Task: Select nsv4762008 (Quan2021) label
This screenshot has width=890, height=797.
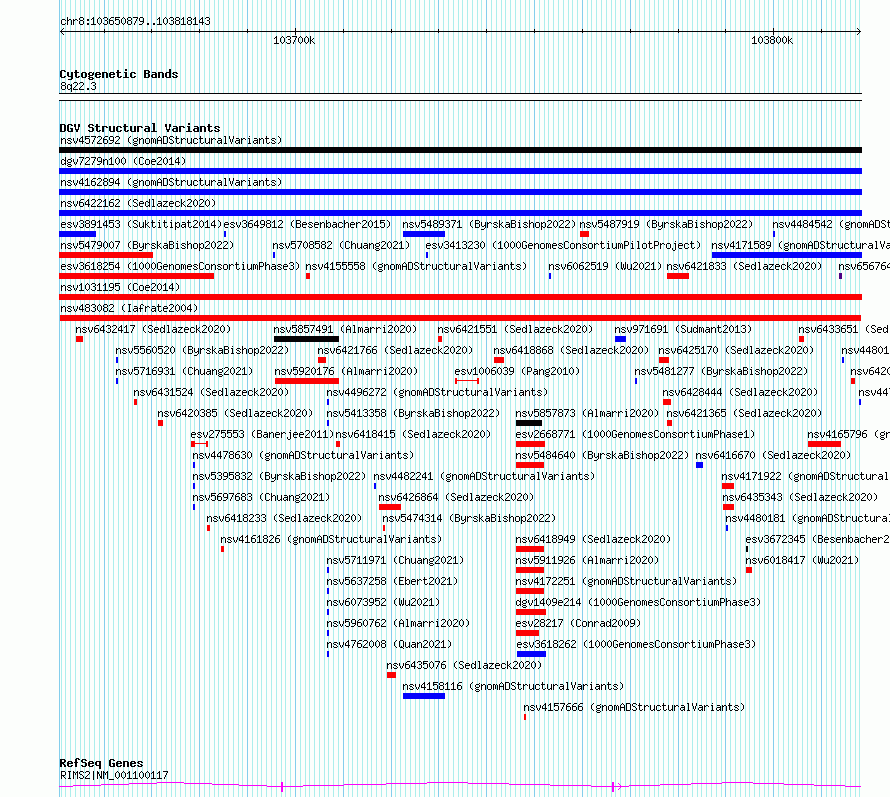Action: click(389, 644)
